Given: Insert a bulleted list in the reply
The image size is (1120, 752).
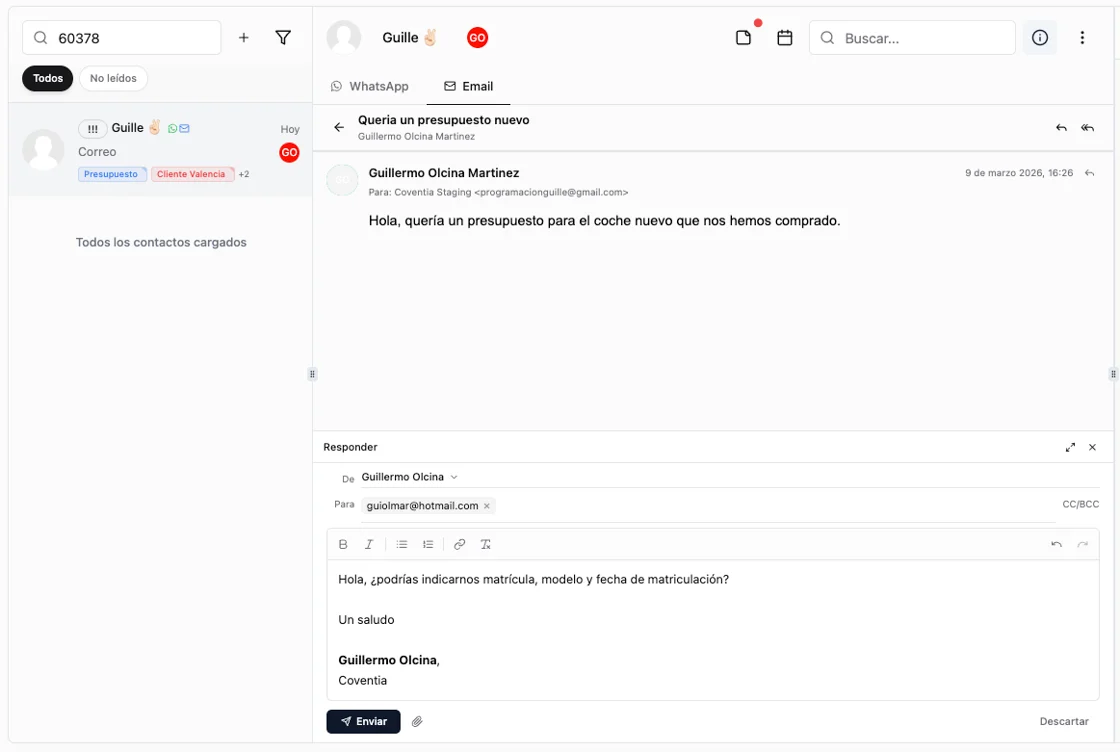Looking at the screenshot, I should coord(402,544).
